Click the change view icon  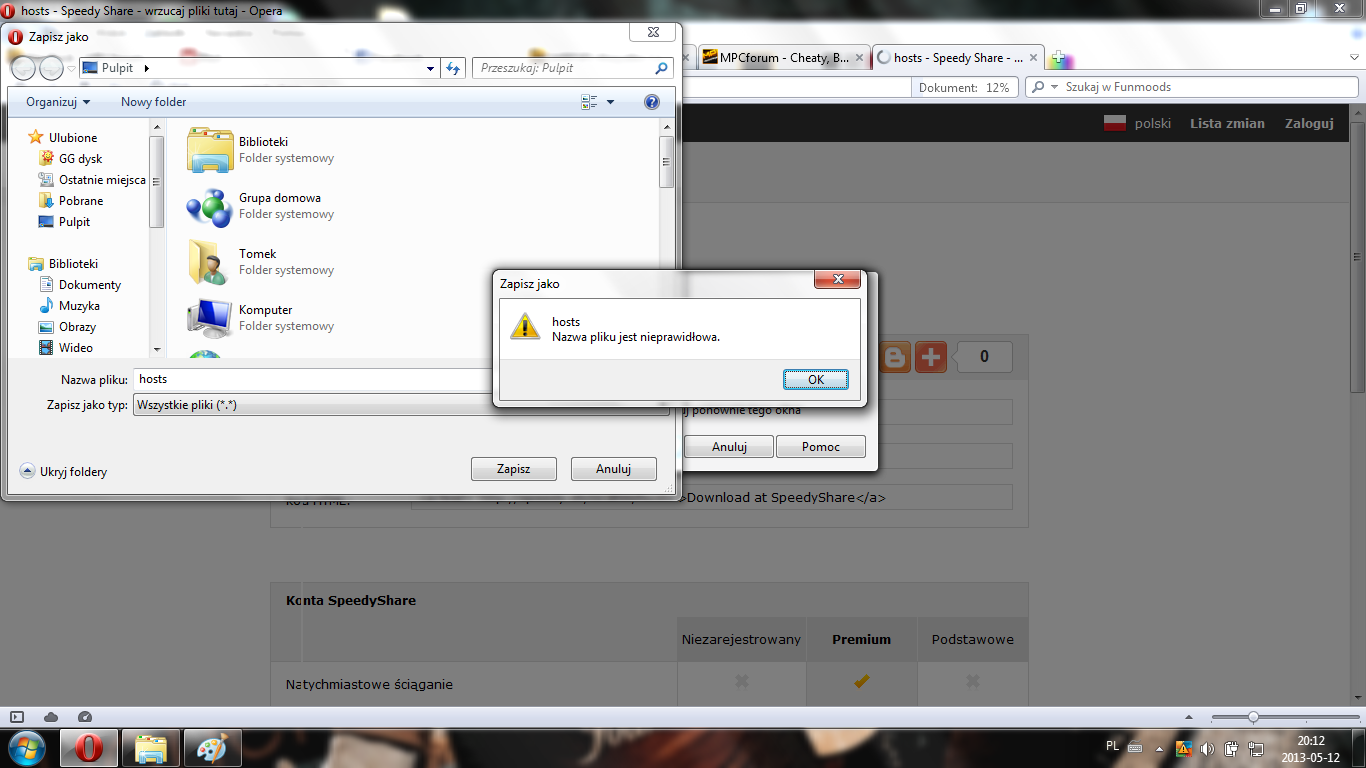click(589, 102)
